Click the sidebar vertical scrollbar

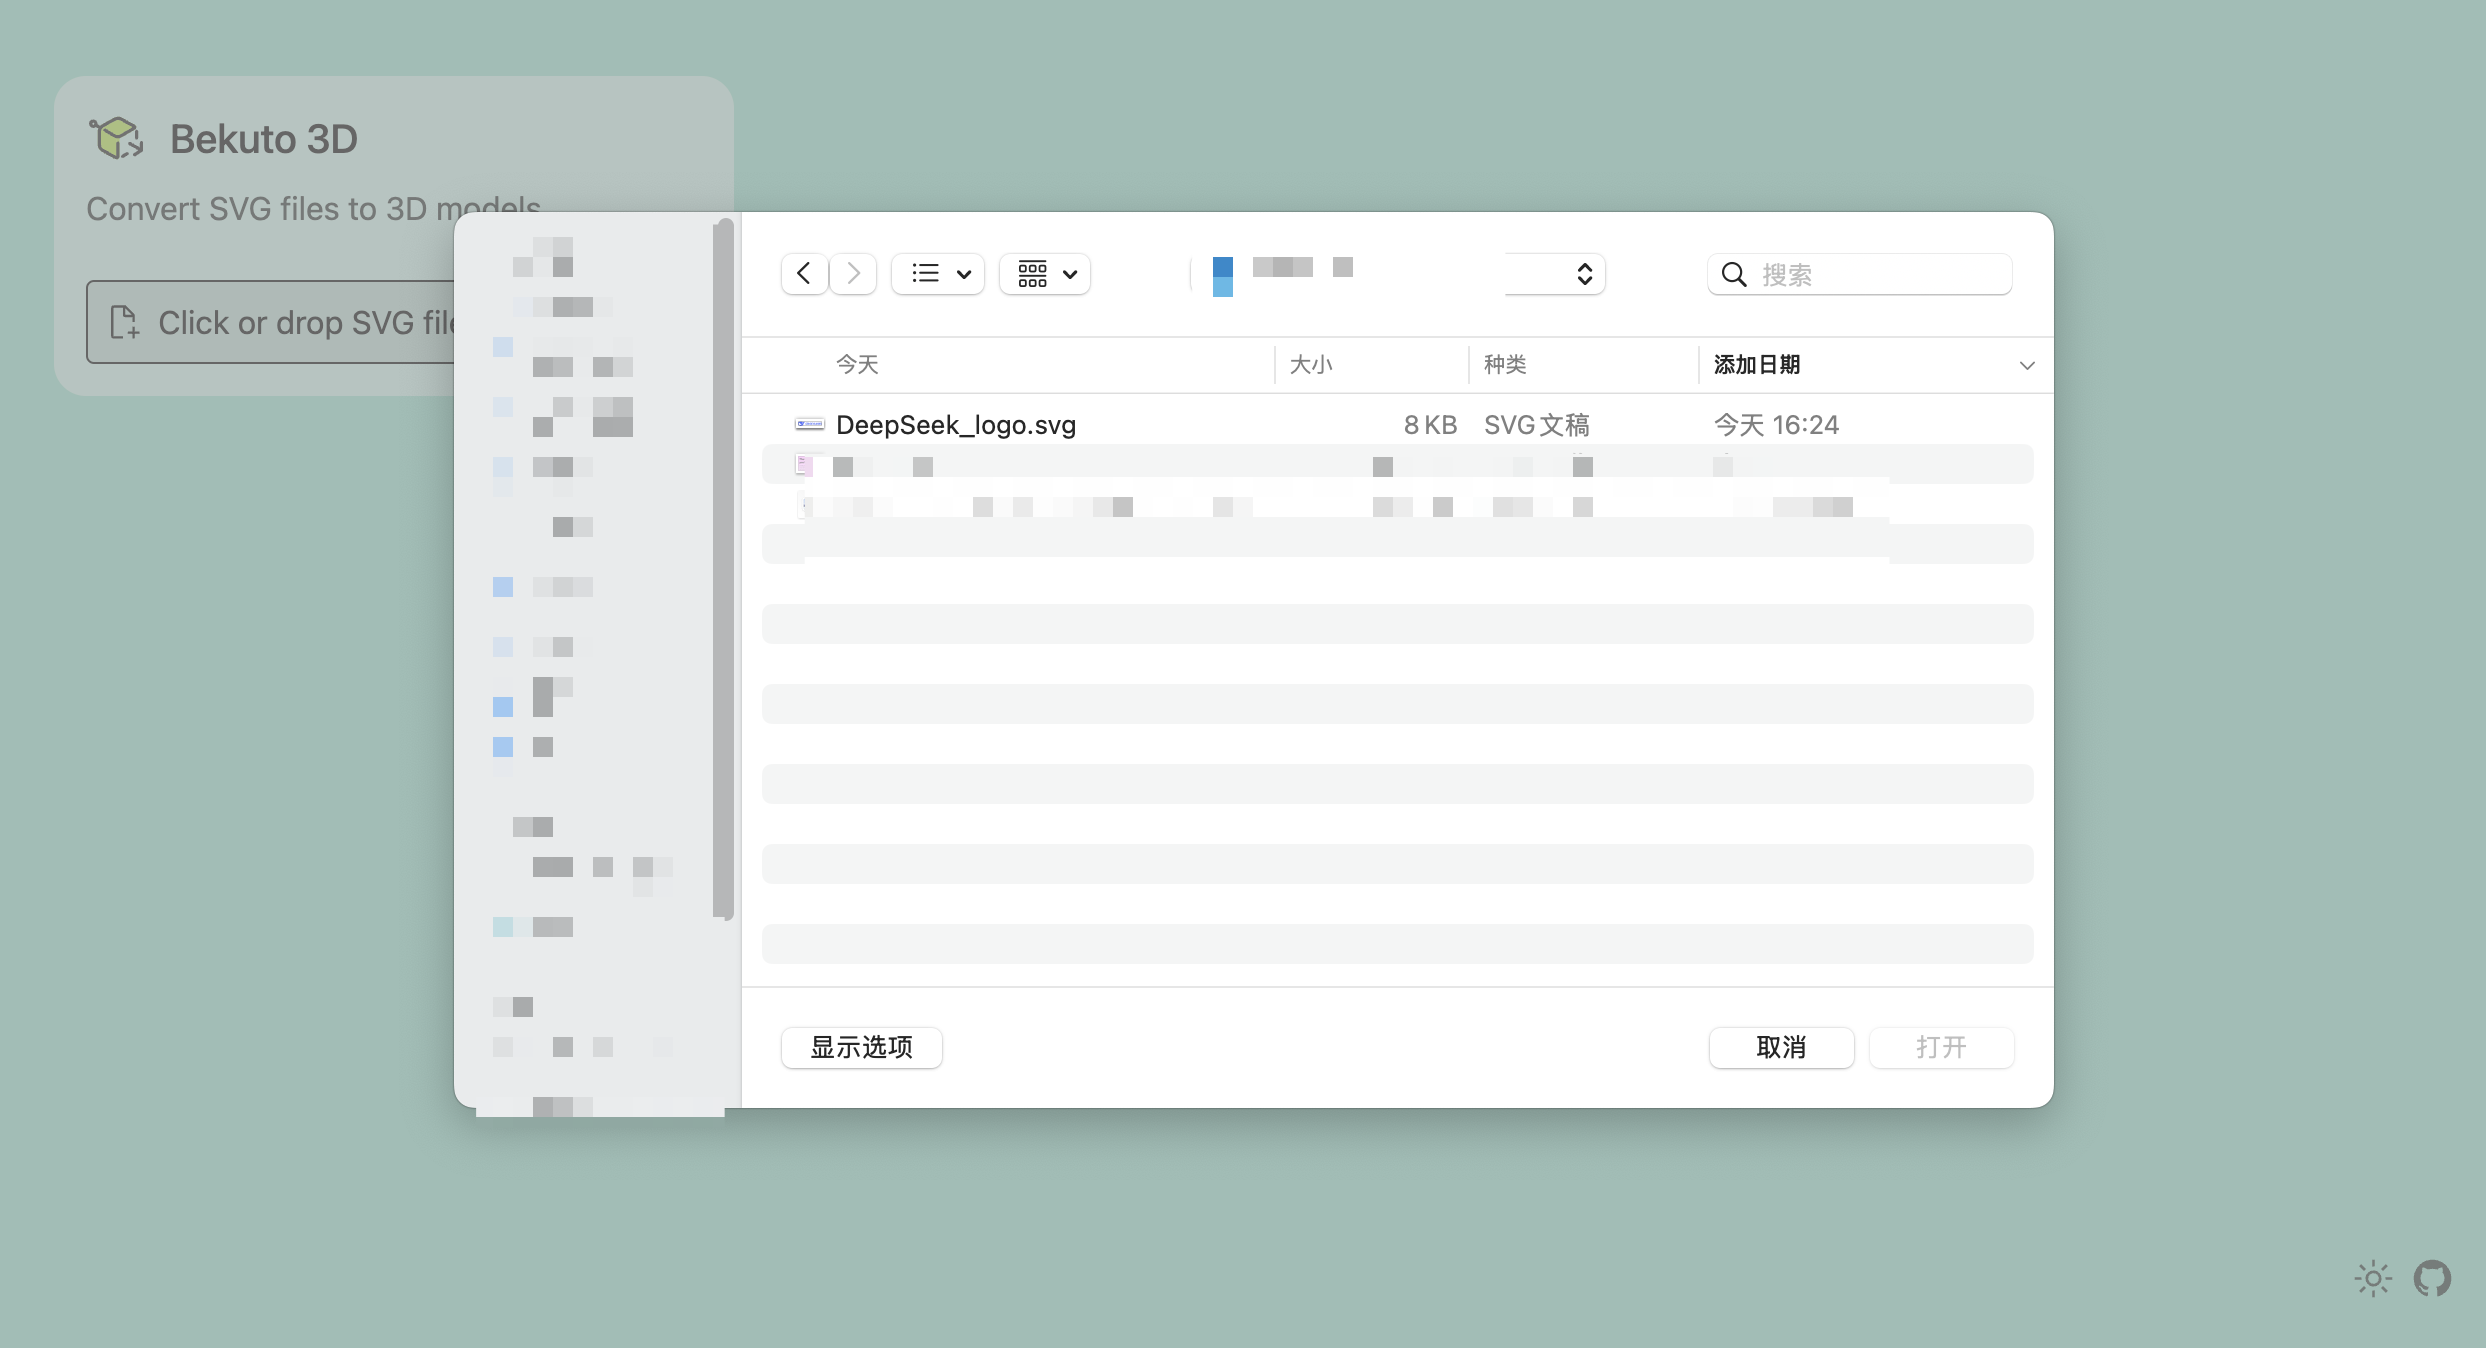click(x=723, y=570)
